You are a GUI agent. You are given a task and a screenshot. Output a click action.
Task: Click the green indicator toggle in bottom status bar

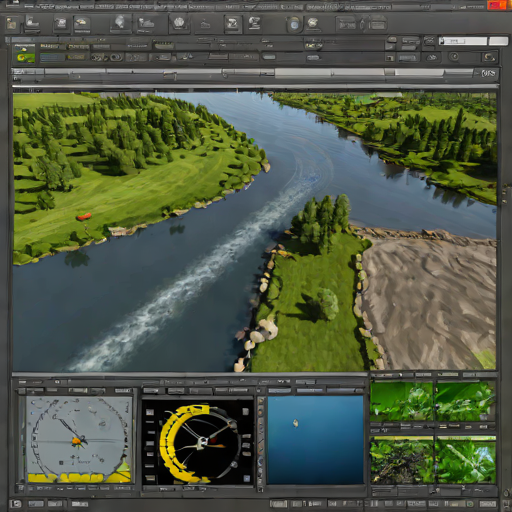tap(470, 503)
